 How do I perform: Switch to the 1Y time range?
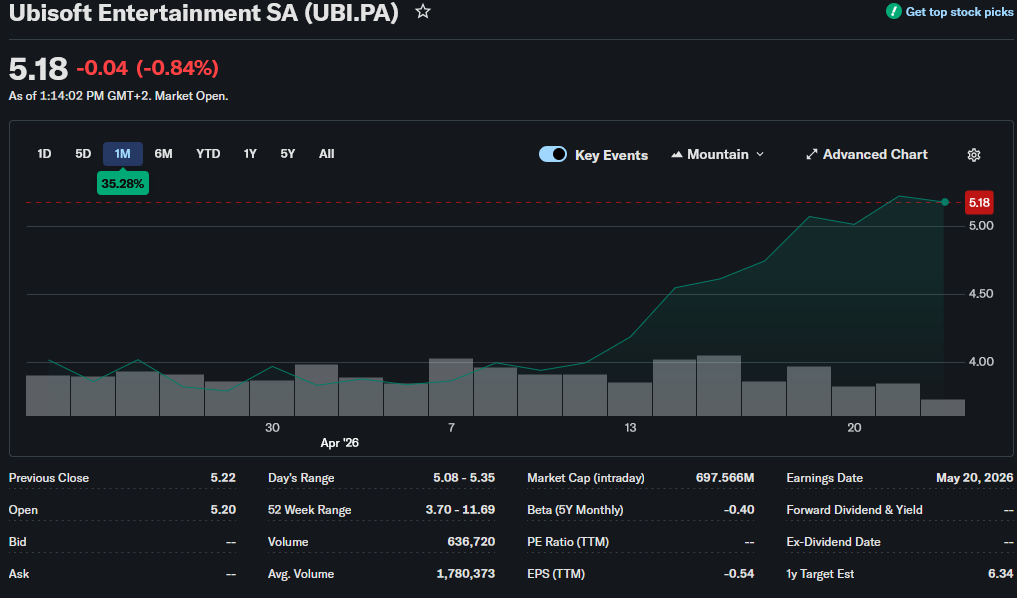(250, 154)
